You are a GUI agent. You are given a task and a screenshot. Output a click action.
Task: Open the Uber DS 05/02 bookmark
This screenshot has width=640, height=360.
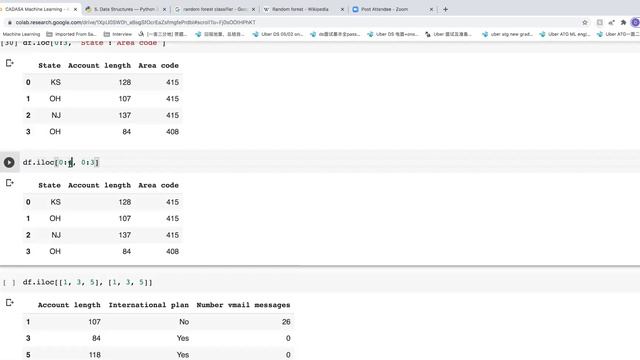pyautogui.click(x=278, y=34)
